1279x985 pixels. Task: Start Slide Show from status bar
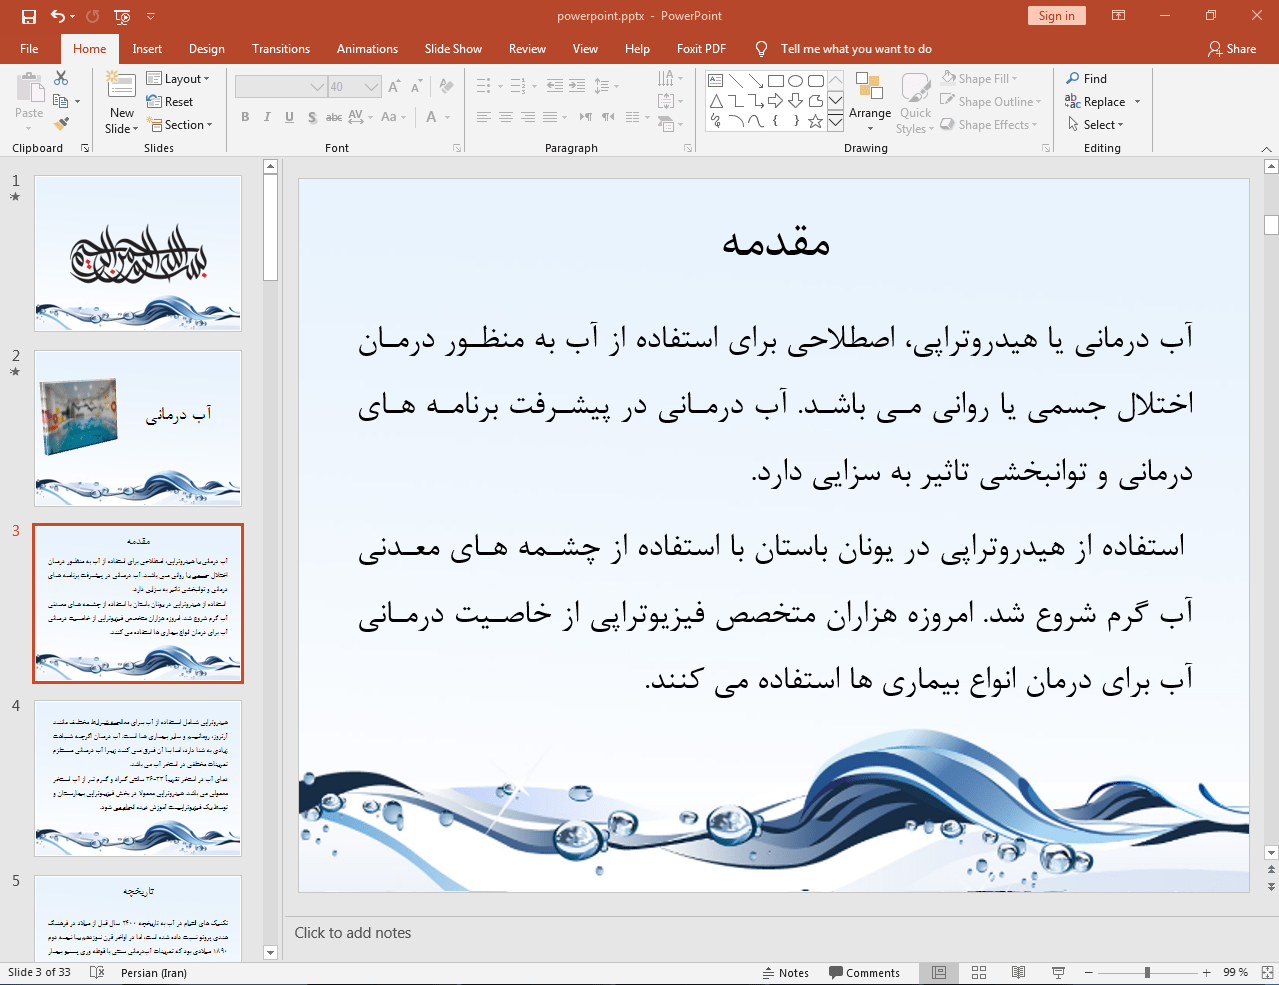pyautogui.click(x=1058, y=972)
